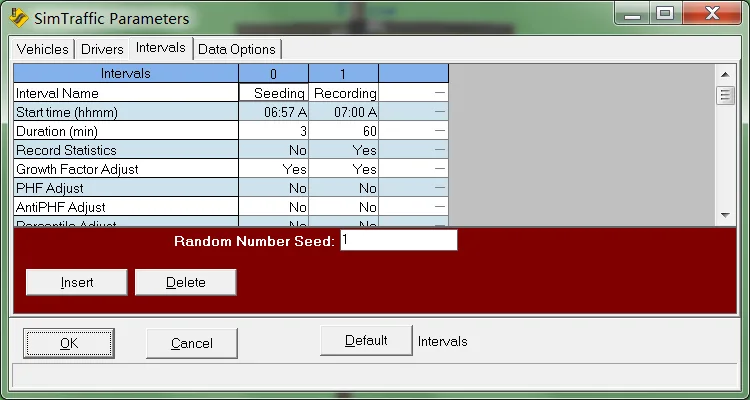
Task: Click the empty Interval Name cell in third column
Action: (413, 92)
